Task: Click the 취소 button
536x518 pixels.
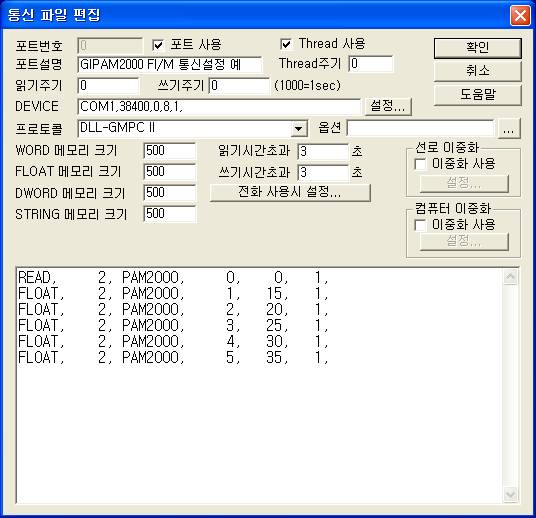Action: pos(478,71)
